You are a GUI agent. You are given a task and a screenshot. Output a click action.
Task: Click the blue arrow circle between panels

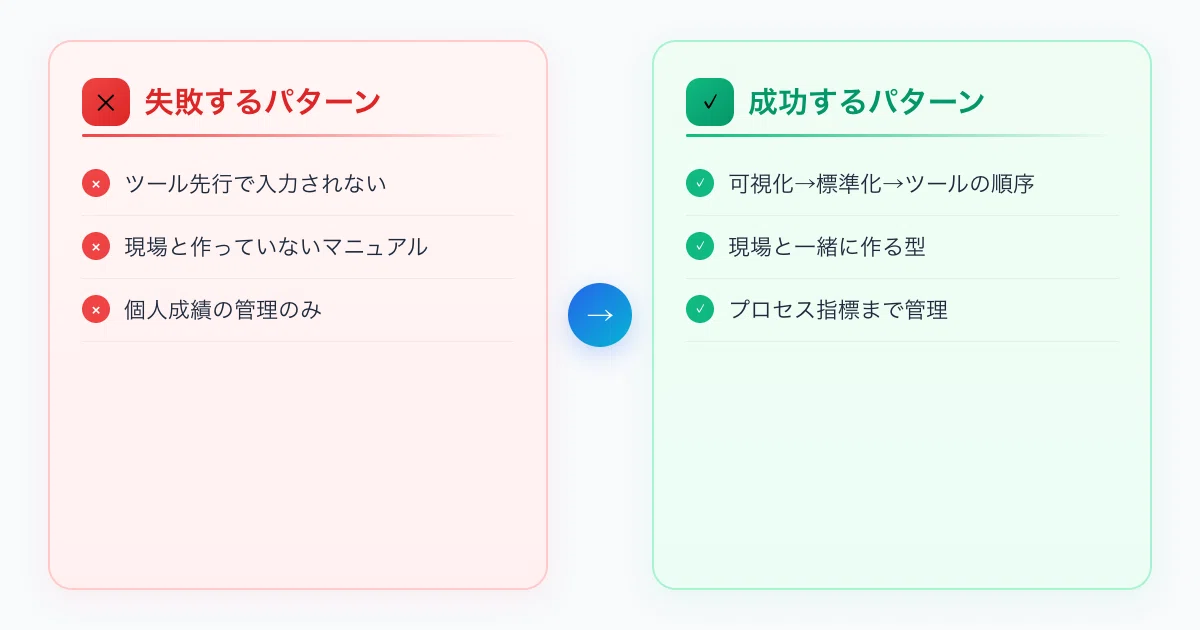600,315
